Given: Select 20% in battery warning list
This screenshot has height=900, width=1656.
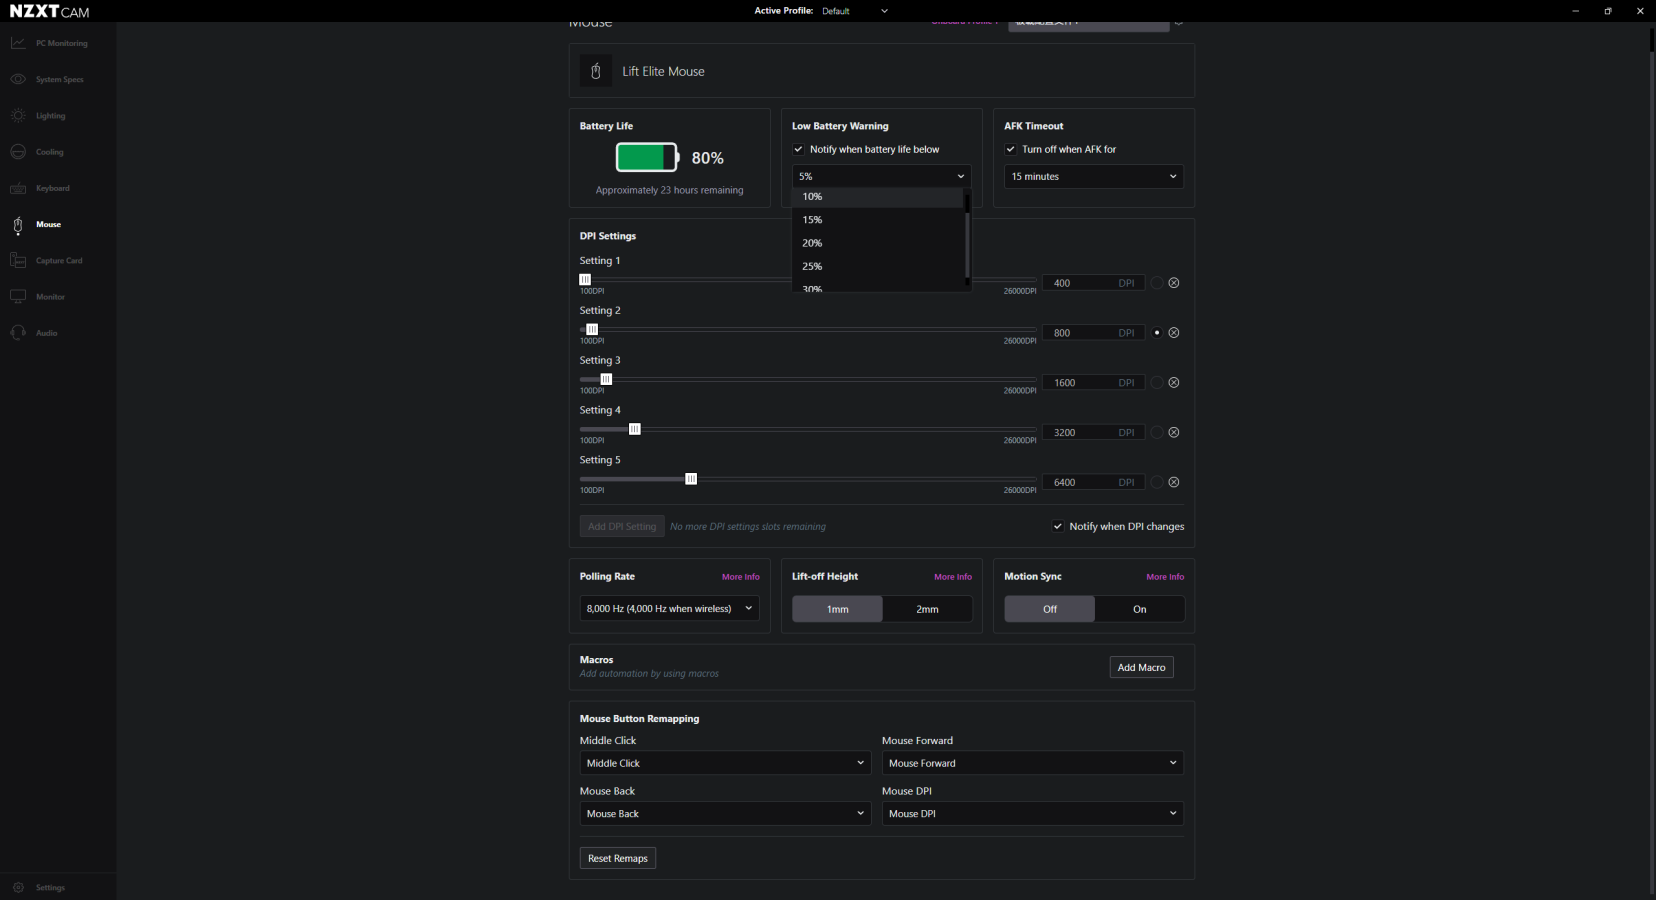Looking at the screenshot, I should 878,243.
